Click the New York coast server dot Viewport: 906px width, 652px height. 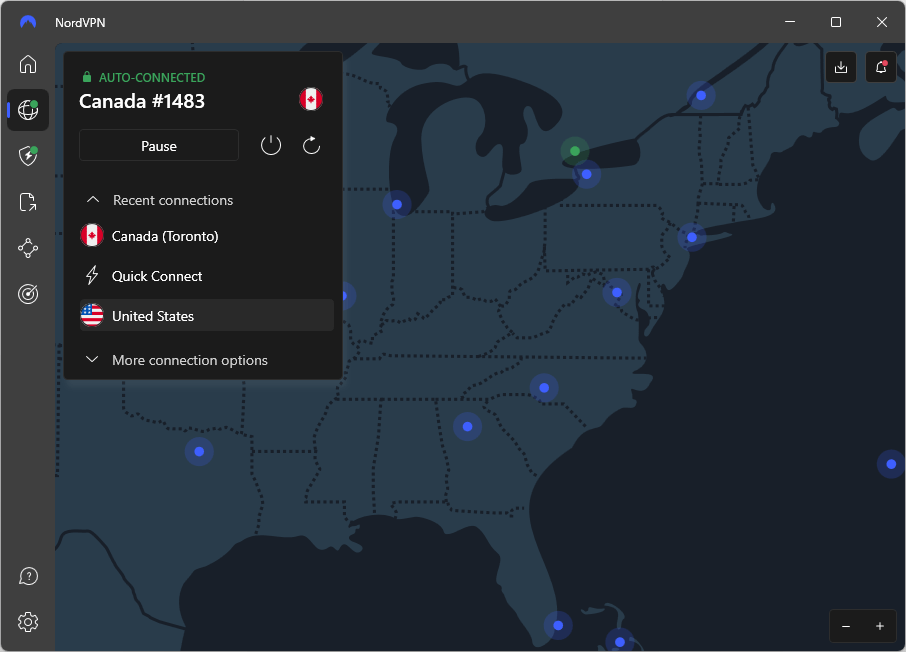point(692,237)
